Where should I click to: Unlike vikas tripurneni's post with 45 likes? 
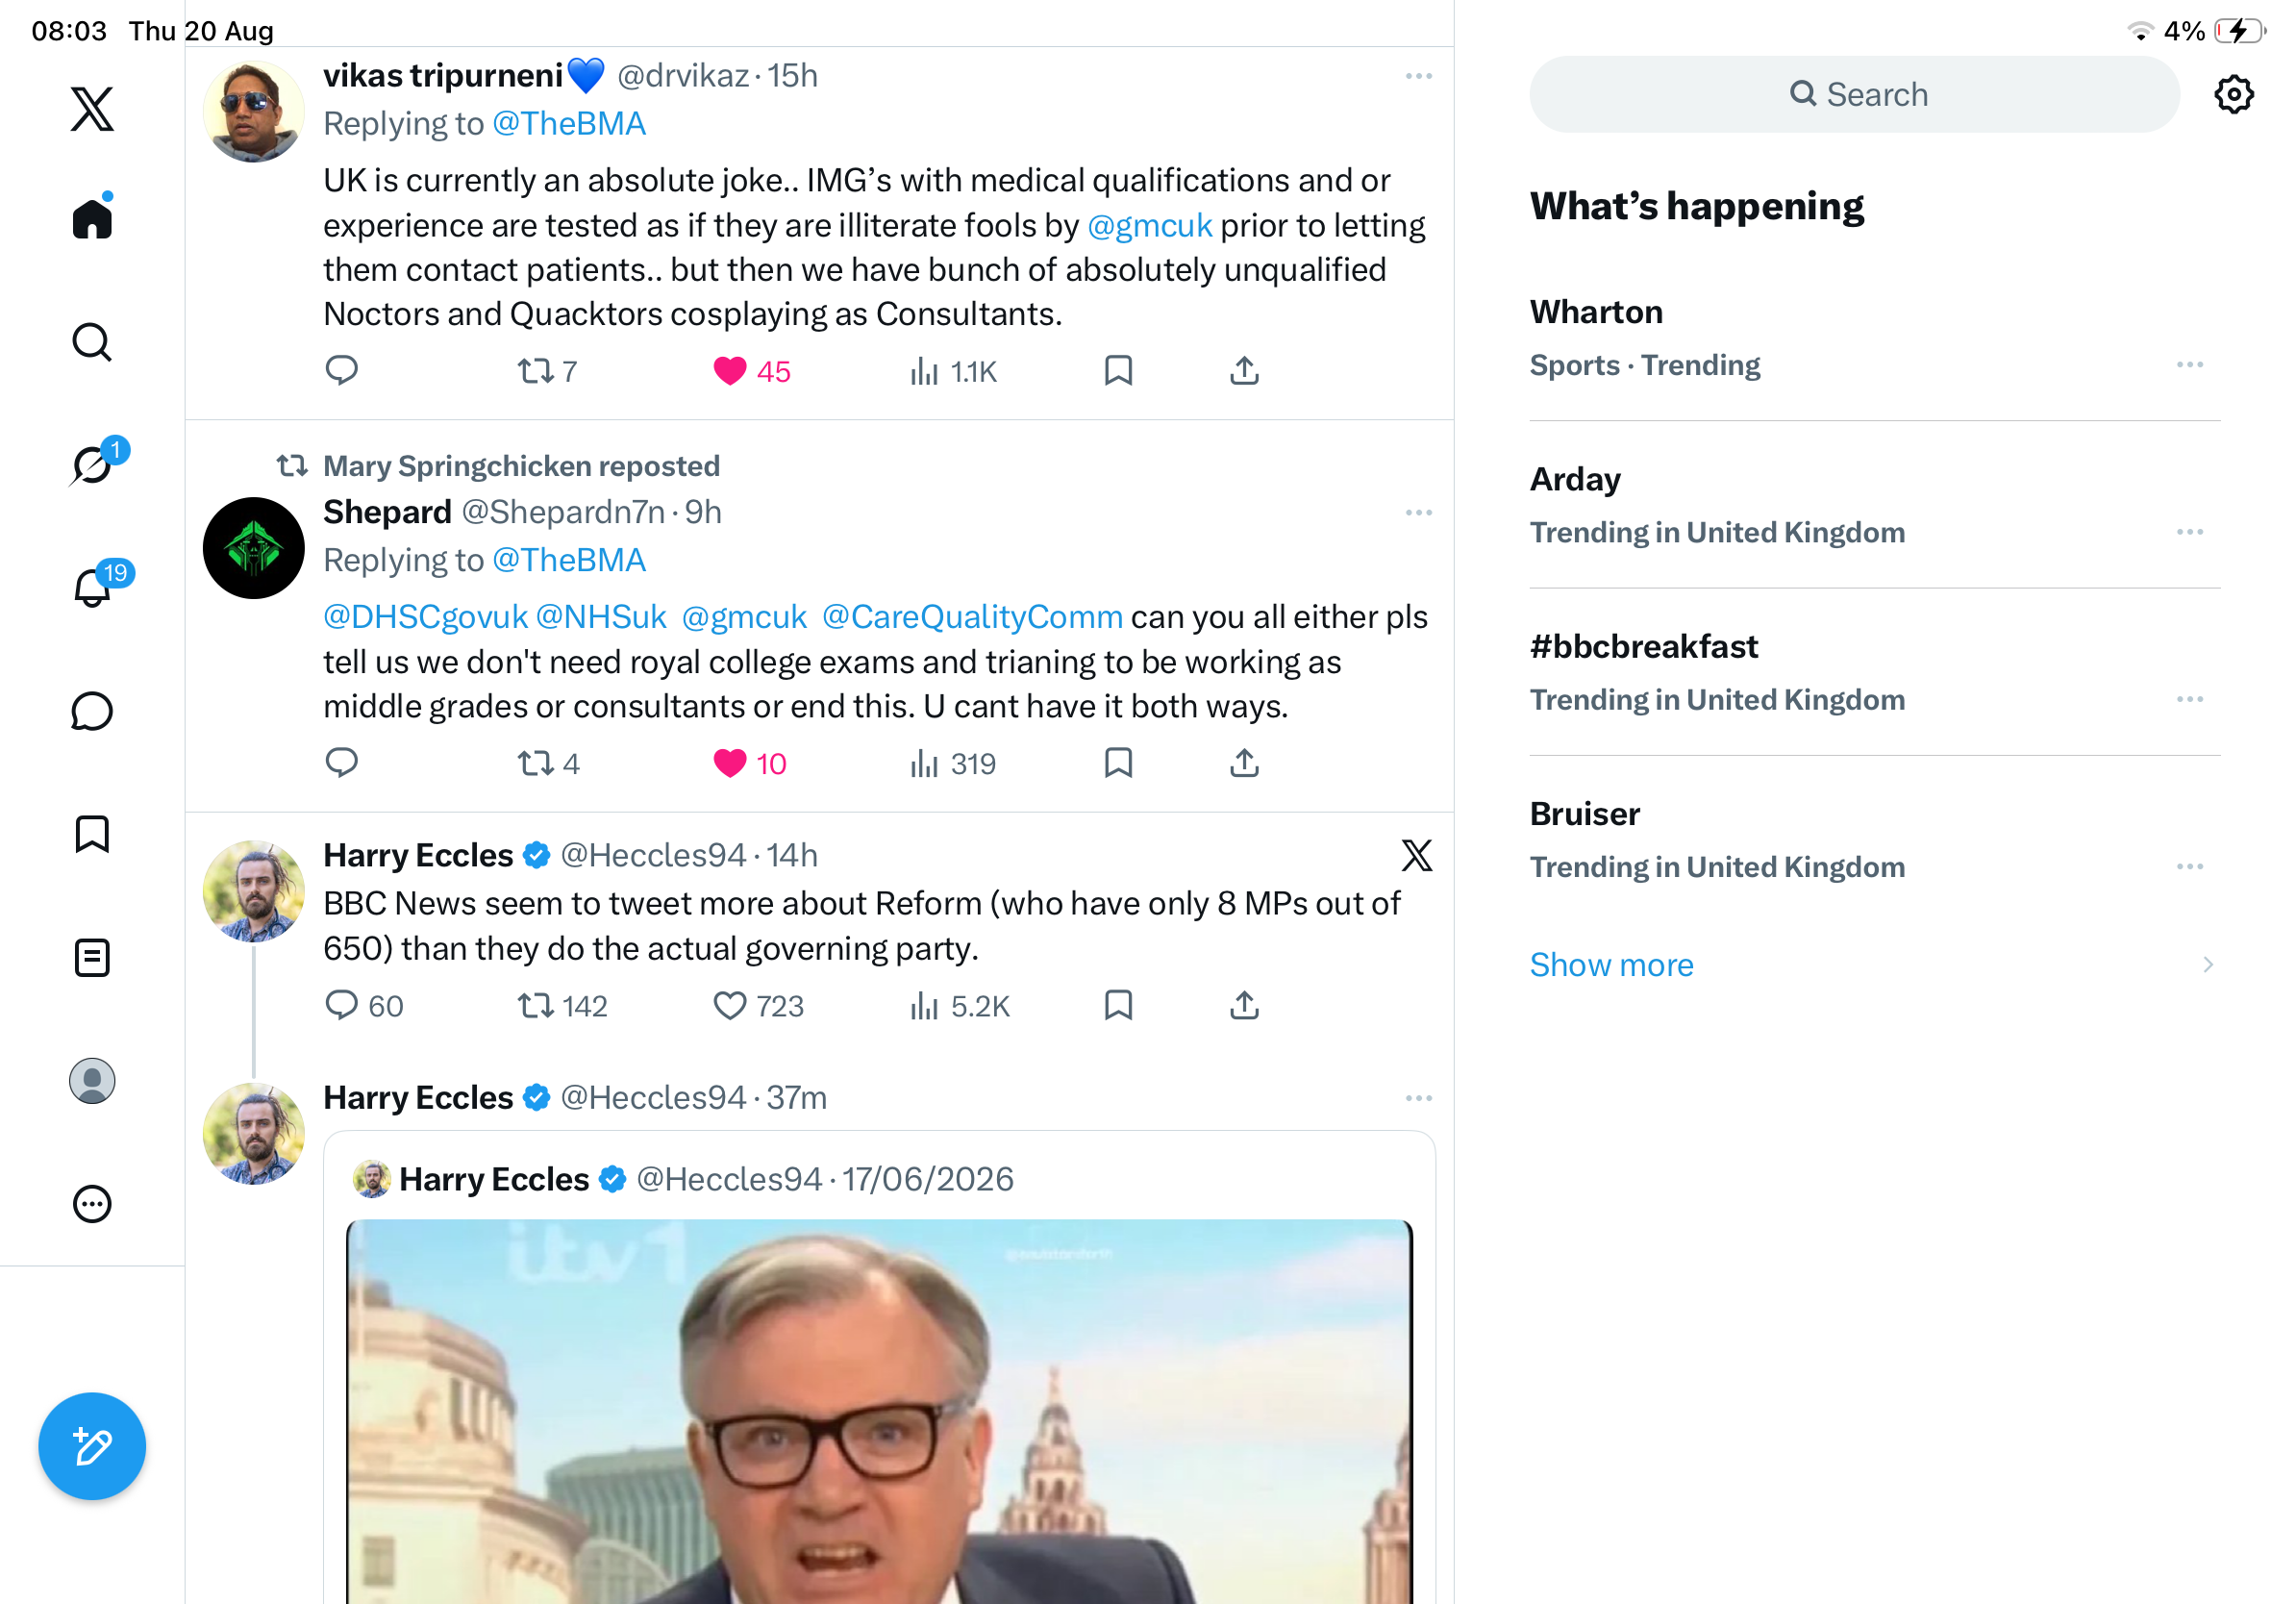tap(729, 371)
